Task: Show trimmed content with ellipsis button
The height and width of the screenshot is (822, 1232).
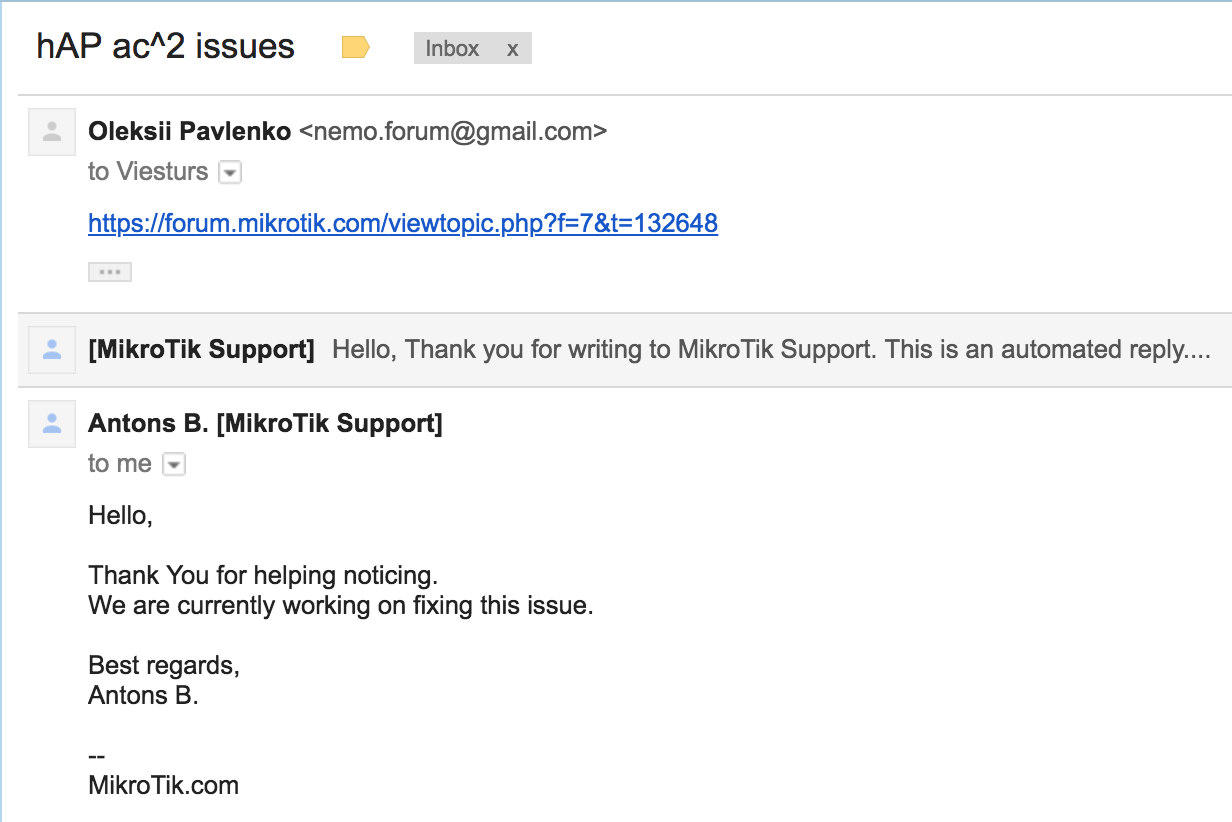Action: tap(110, 272)
